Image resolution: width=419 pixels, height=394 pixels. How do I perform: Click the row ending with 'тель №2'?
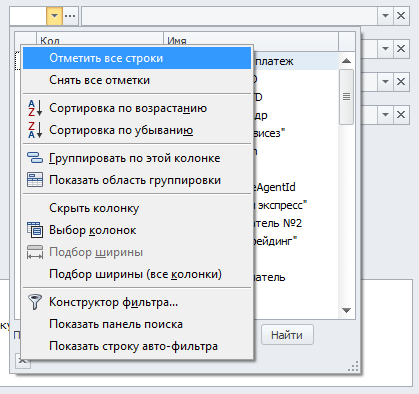click(296, 223)
